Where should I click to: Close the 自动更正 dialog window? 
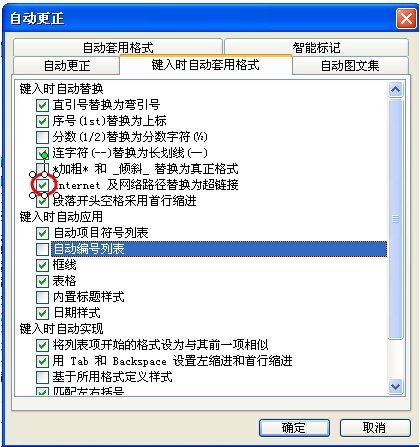406,18
